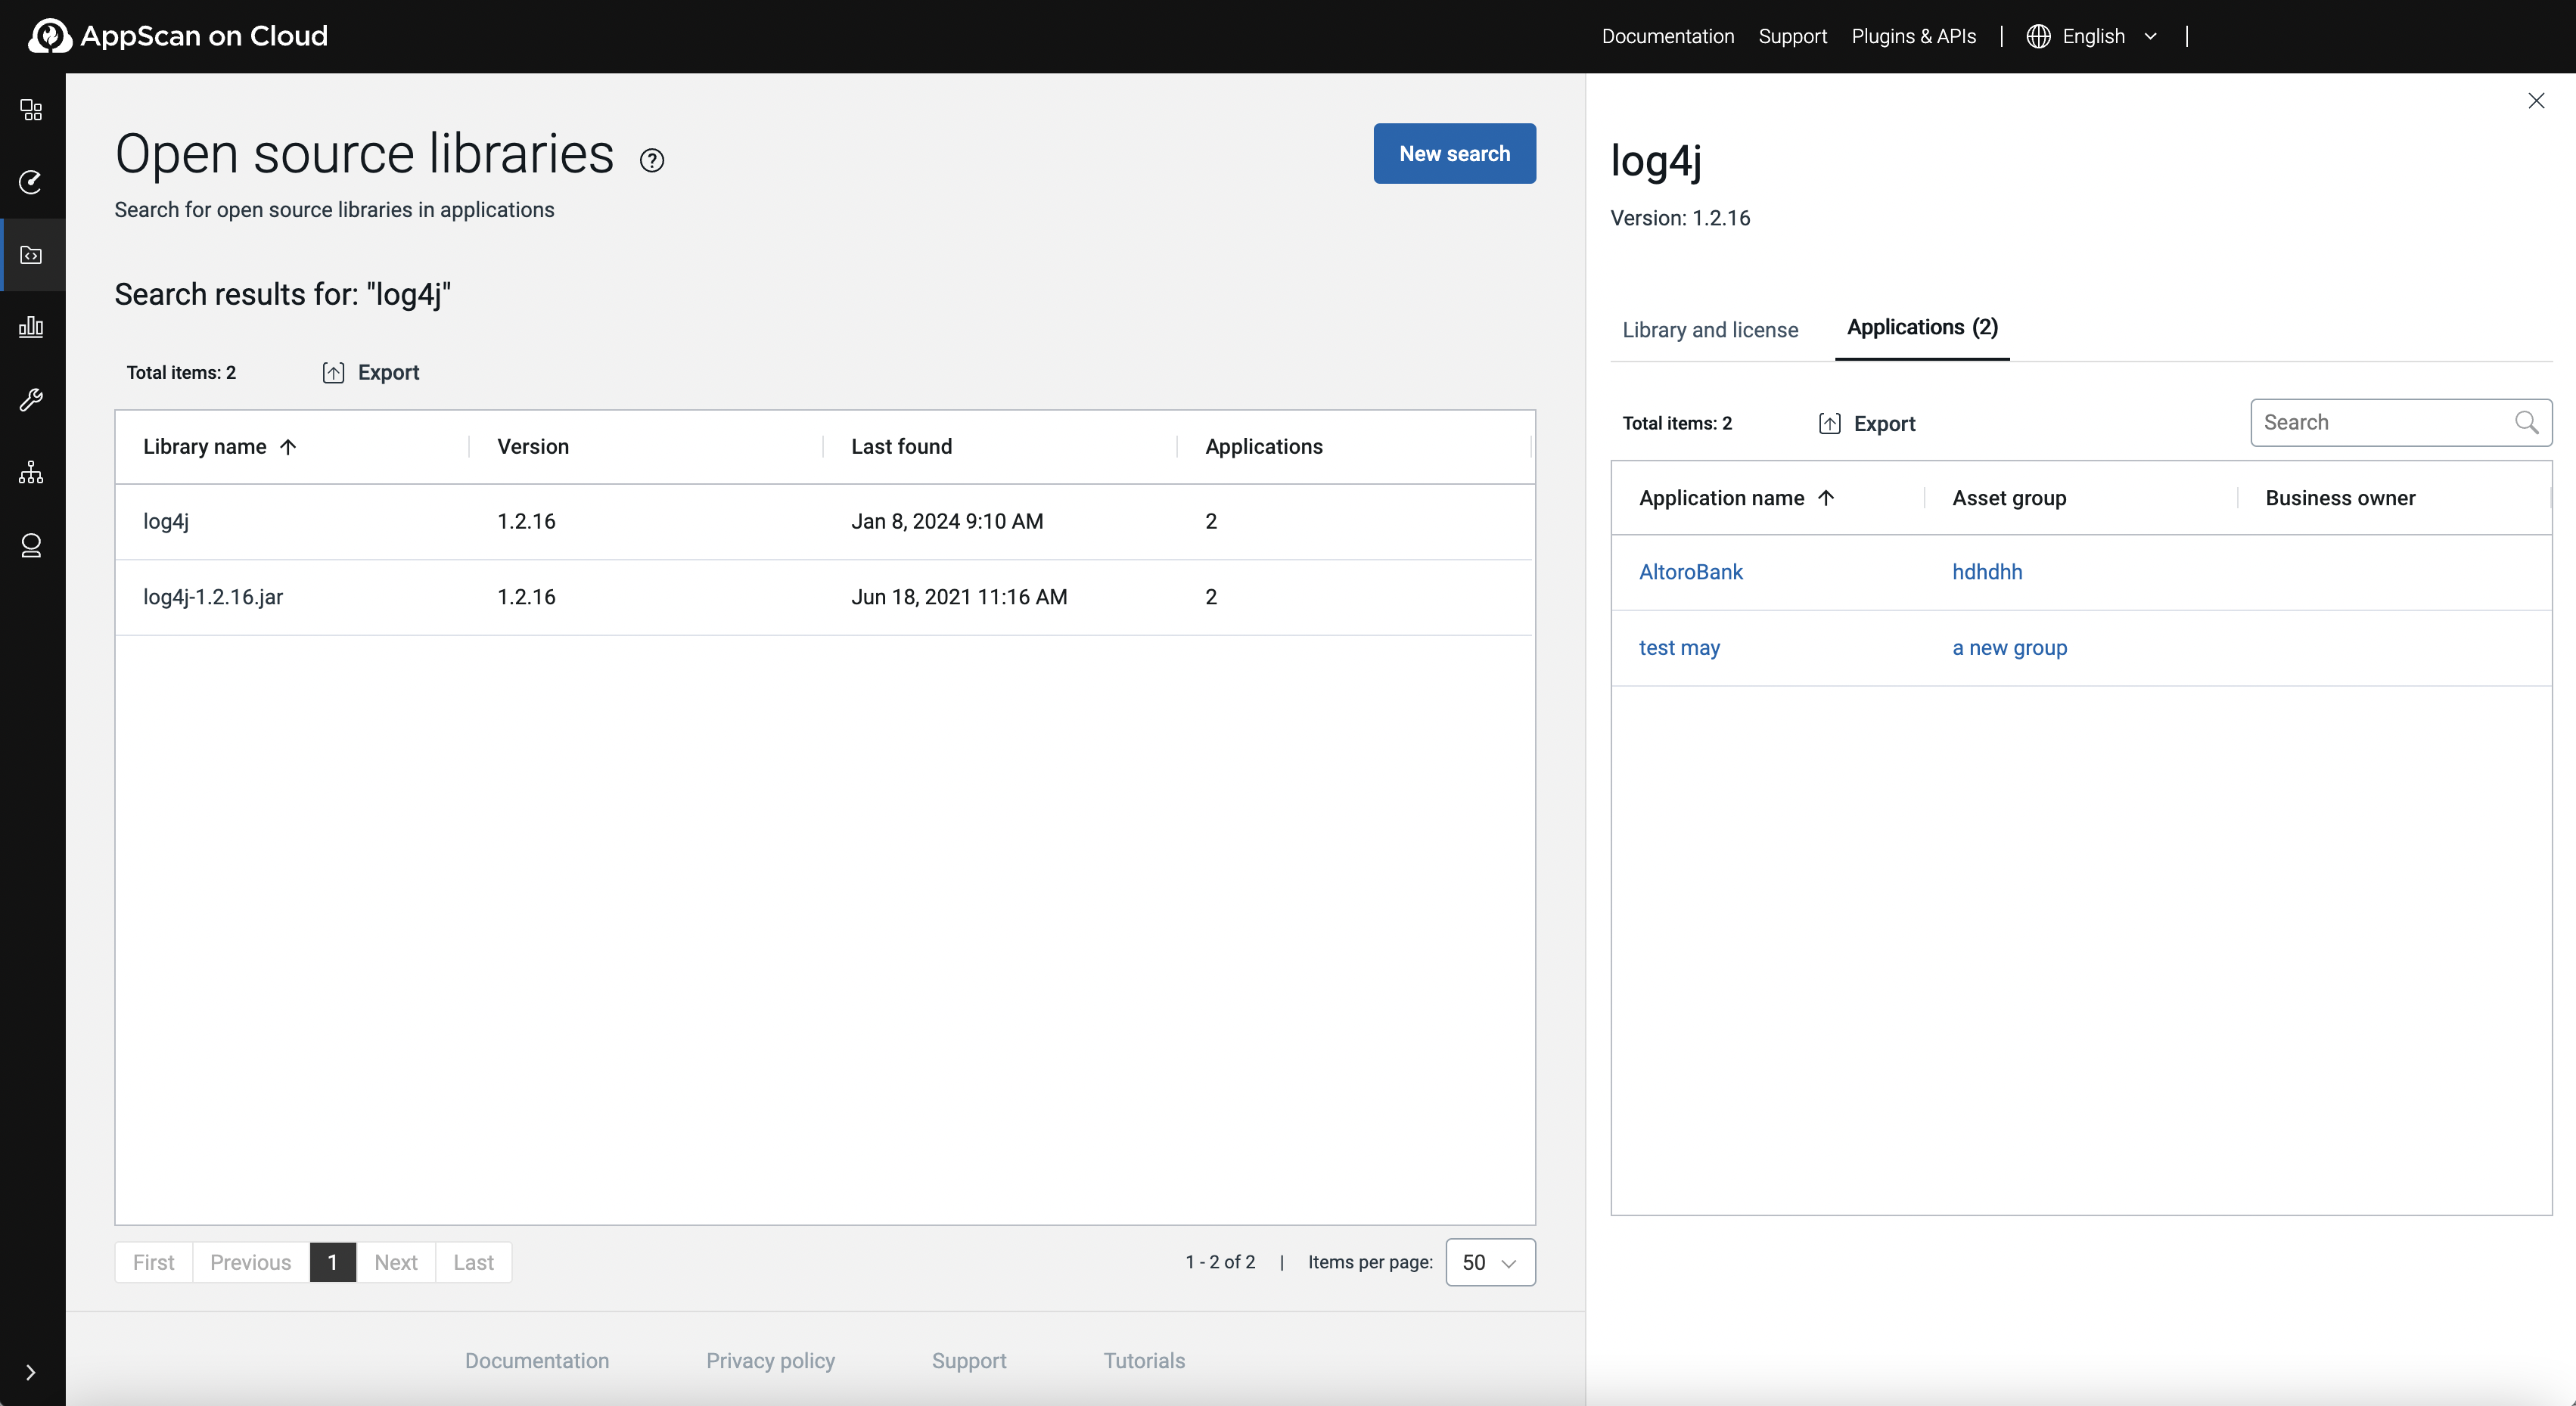
Task: Select the Applications (2) tab
Action: tap(1921, 328)
